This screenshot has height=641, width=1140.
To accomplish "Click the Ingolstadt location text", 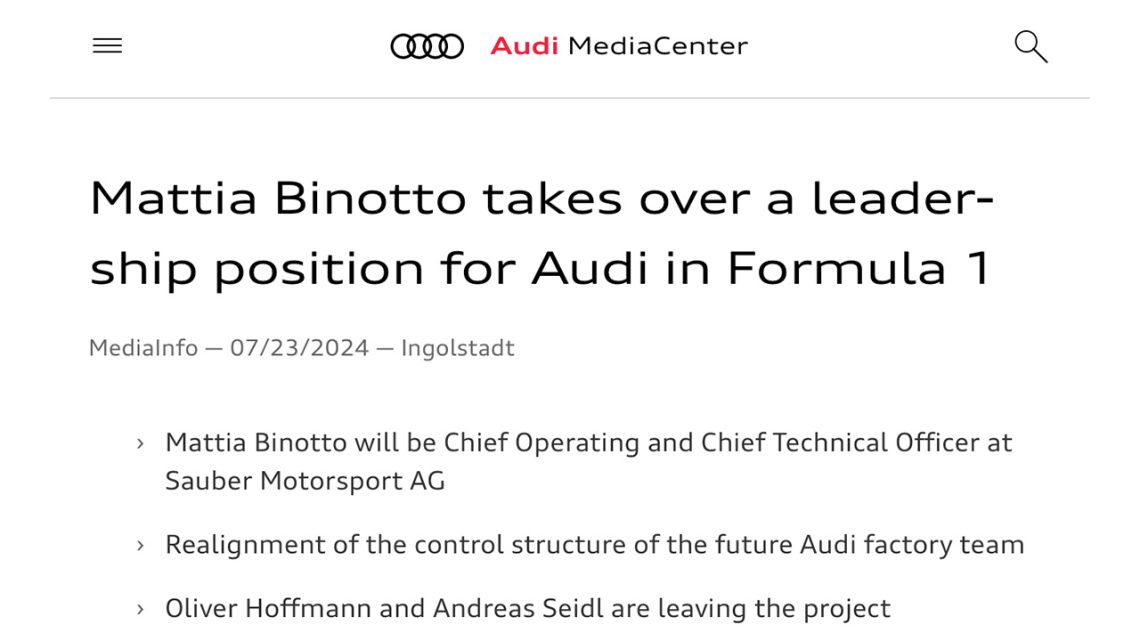I will click(x=457, y=348).
